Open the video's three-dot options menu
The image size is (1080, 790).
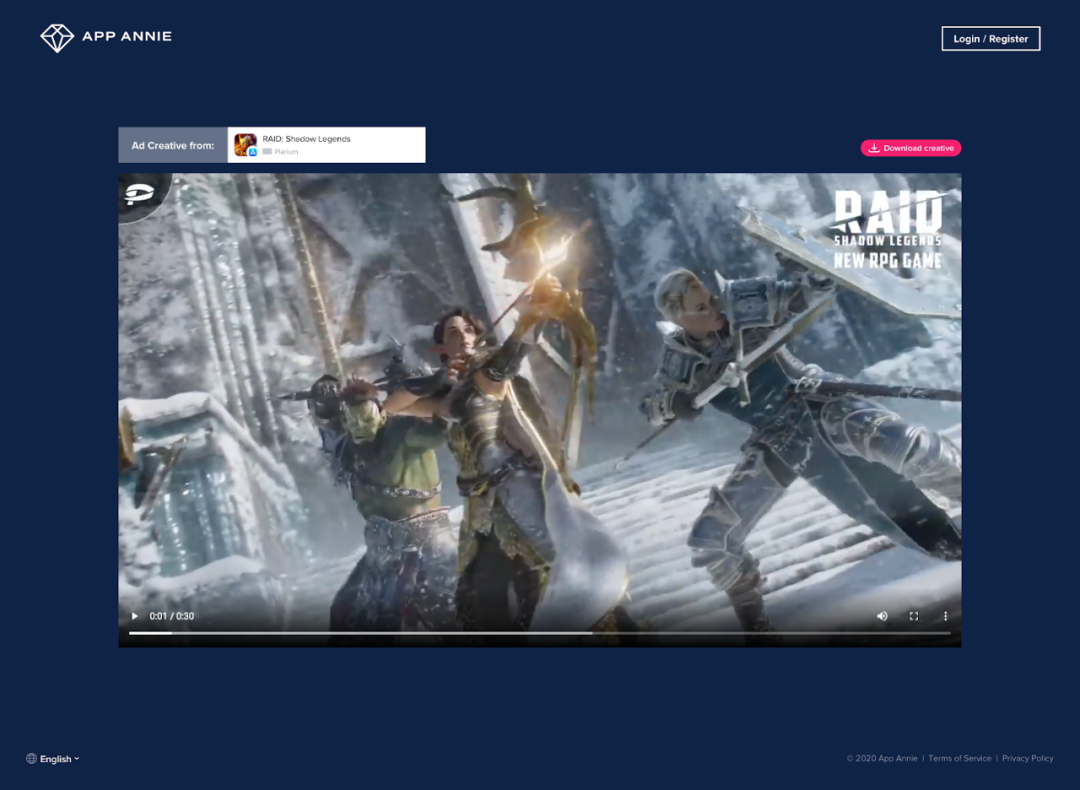pyautogui.click(x=945, y=616)
